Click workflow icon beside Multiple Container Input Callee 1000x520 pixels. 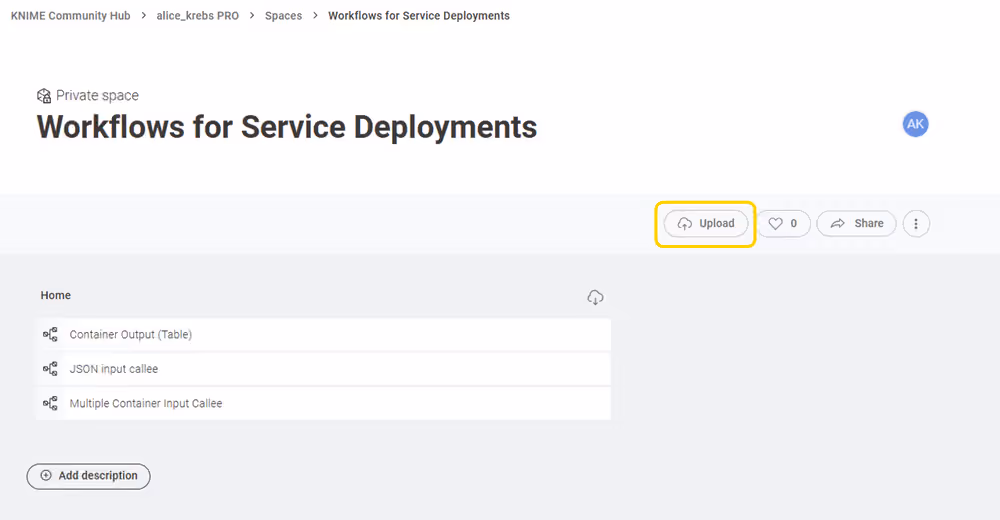pyautogui.click(x=50, y=403)
